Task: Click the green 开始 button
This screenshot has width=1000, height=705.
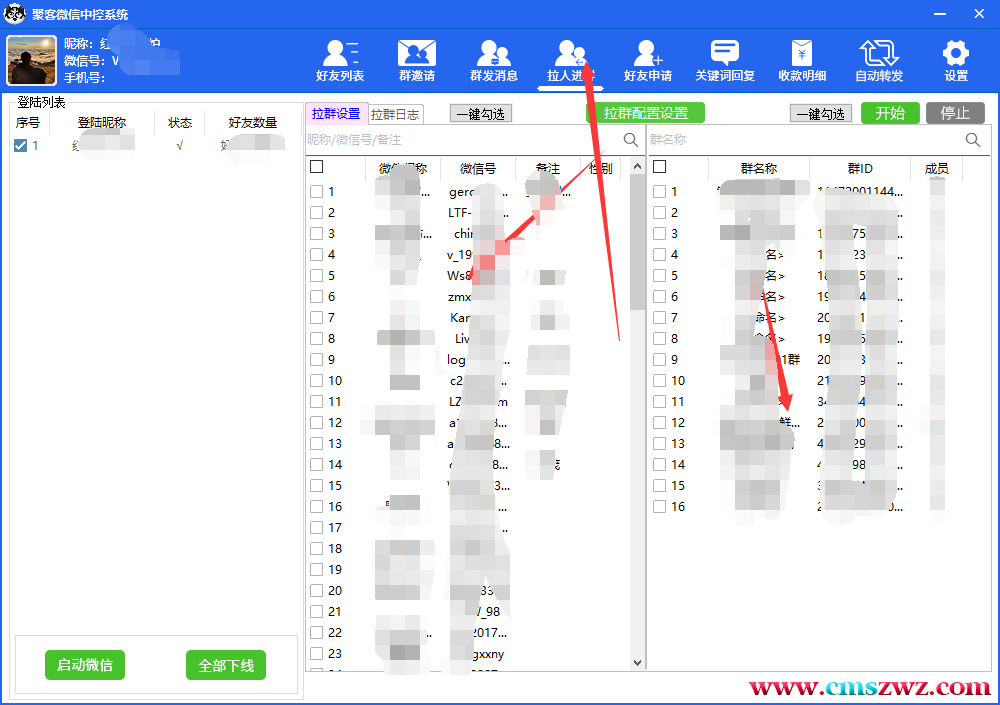Action: 890,113
